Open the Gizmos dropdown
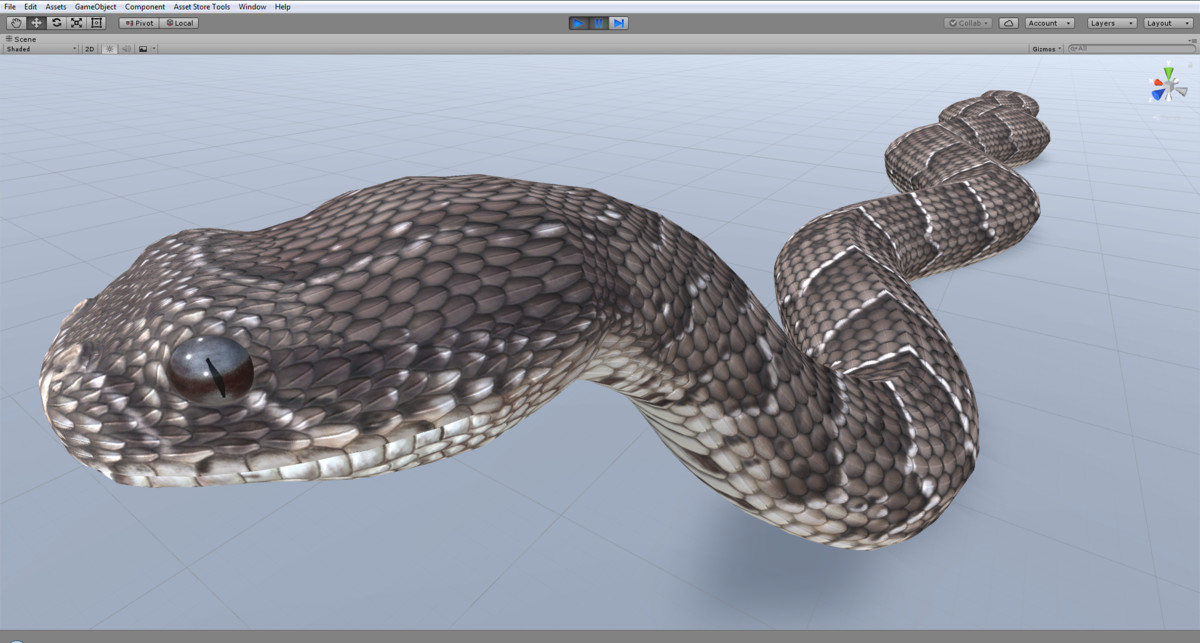This screenshot has height=643, width=1200. pos(1043,47)
